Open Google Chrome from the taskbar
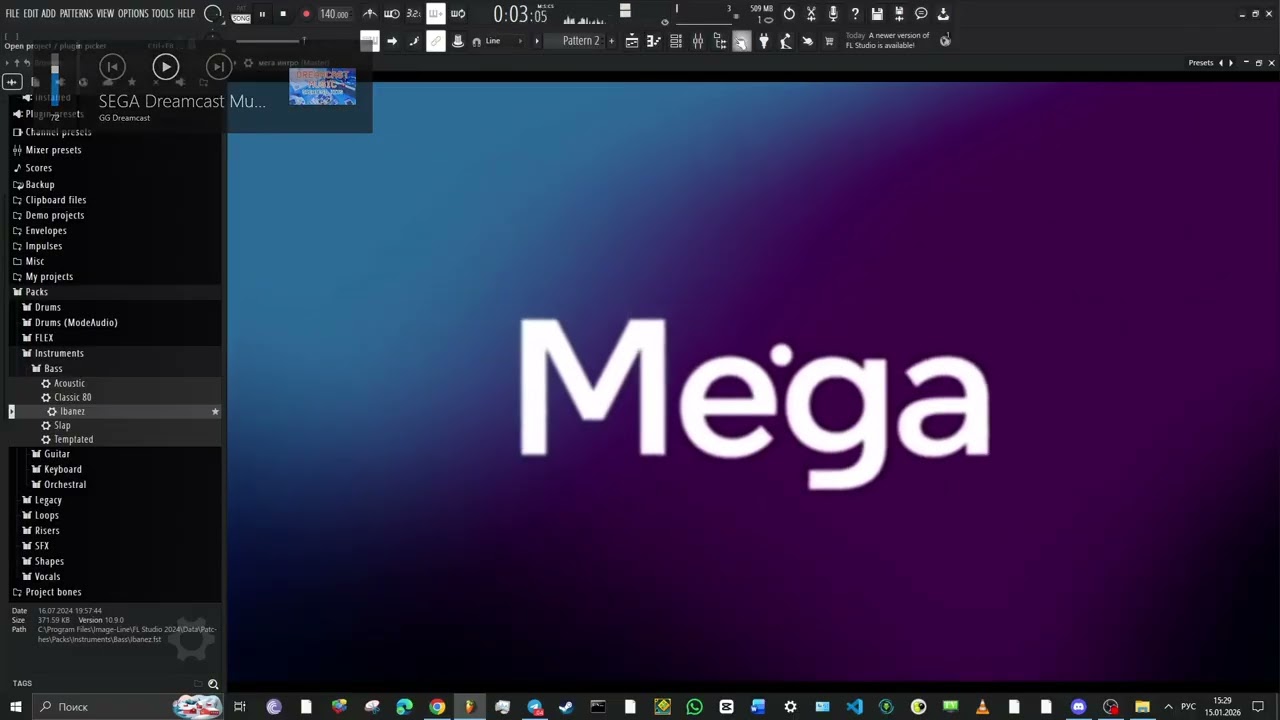This screenshot has height=720, width=1280. point(437,707)
